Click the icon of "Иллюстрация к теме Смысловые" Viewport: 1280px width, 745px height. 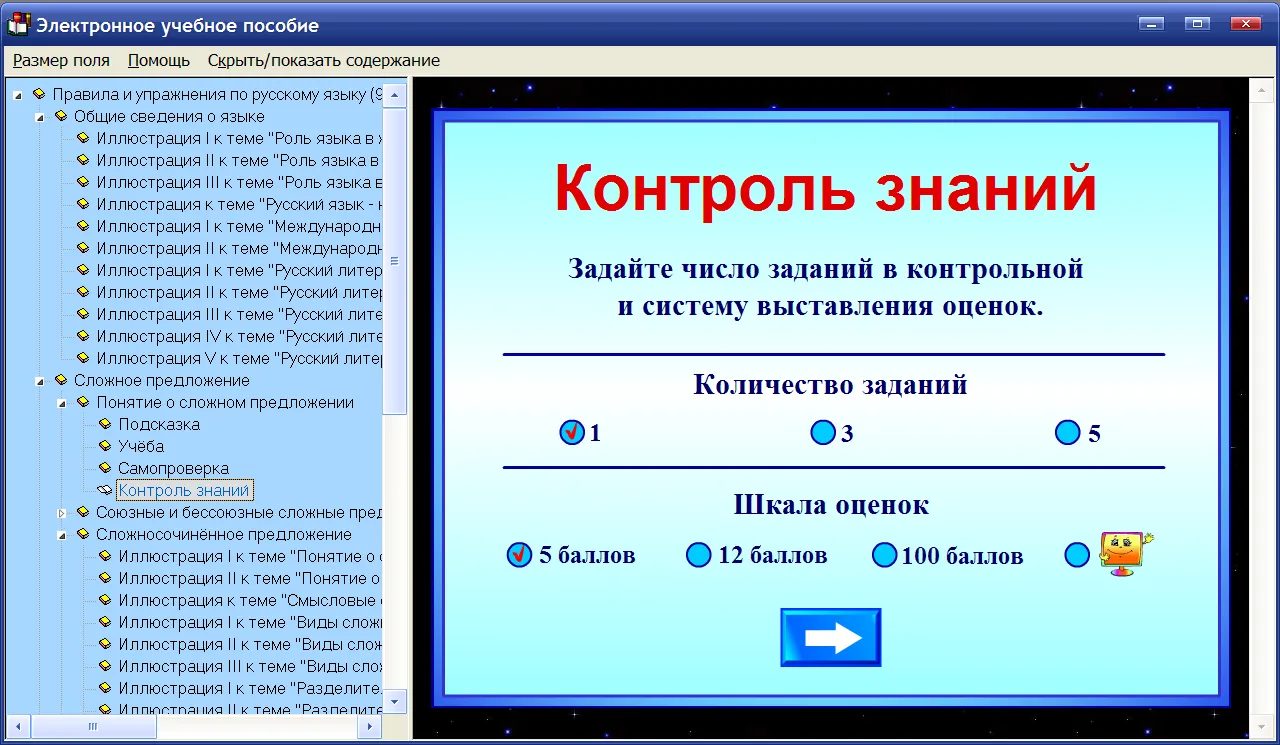(105, 600)
